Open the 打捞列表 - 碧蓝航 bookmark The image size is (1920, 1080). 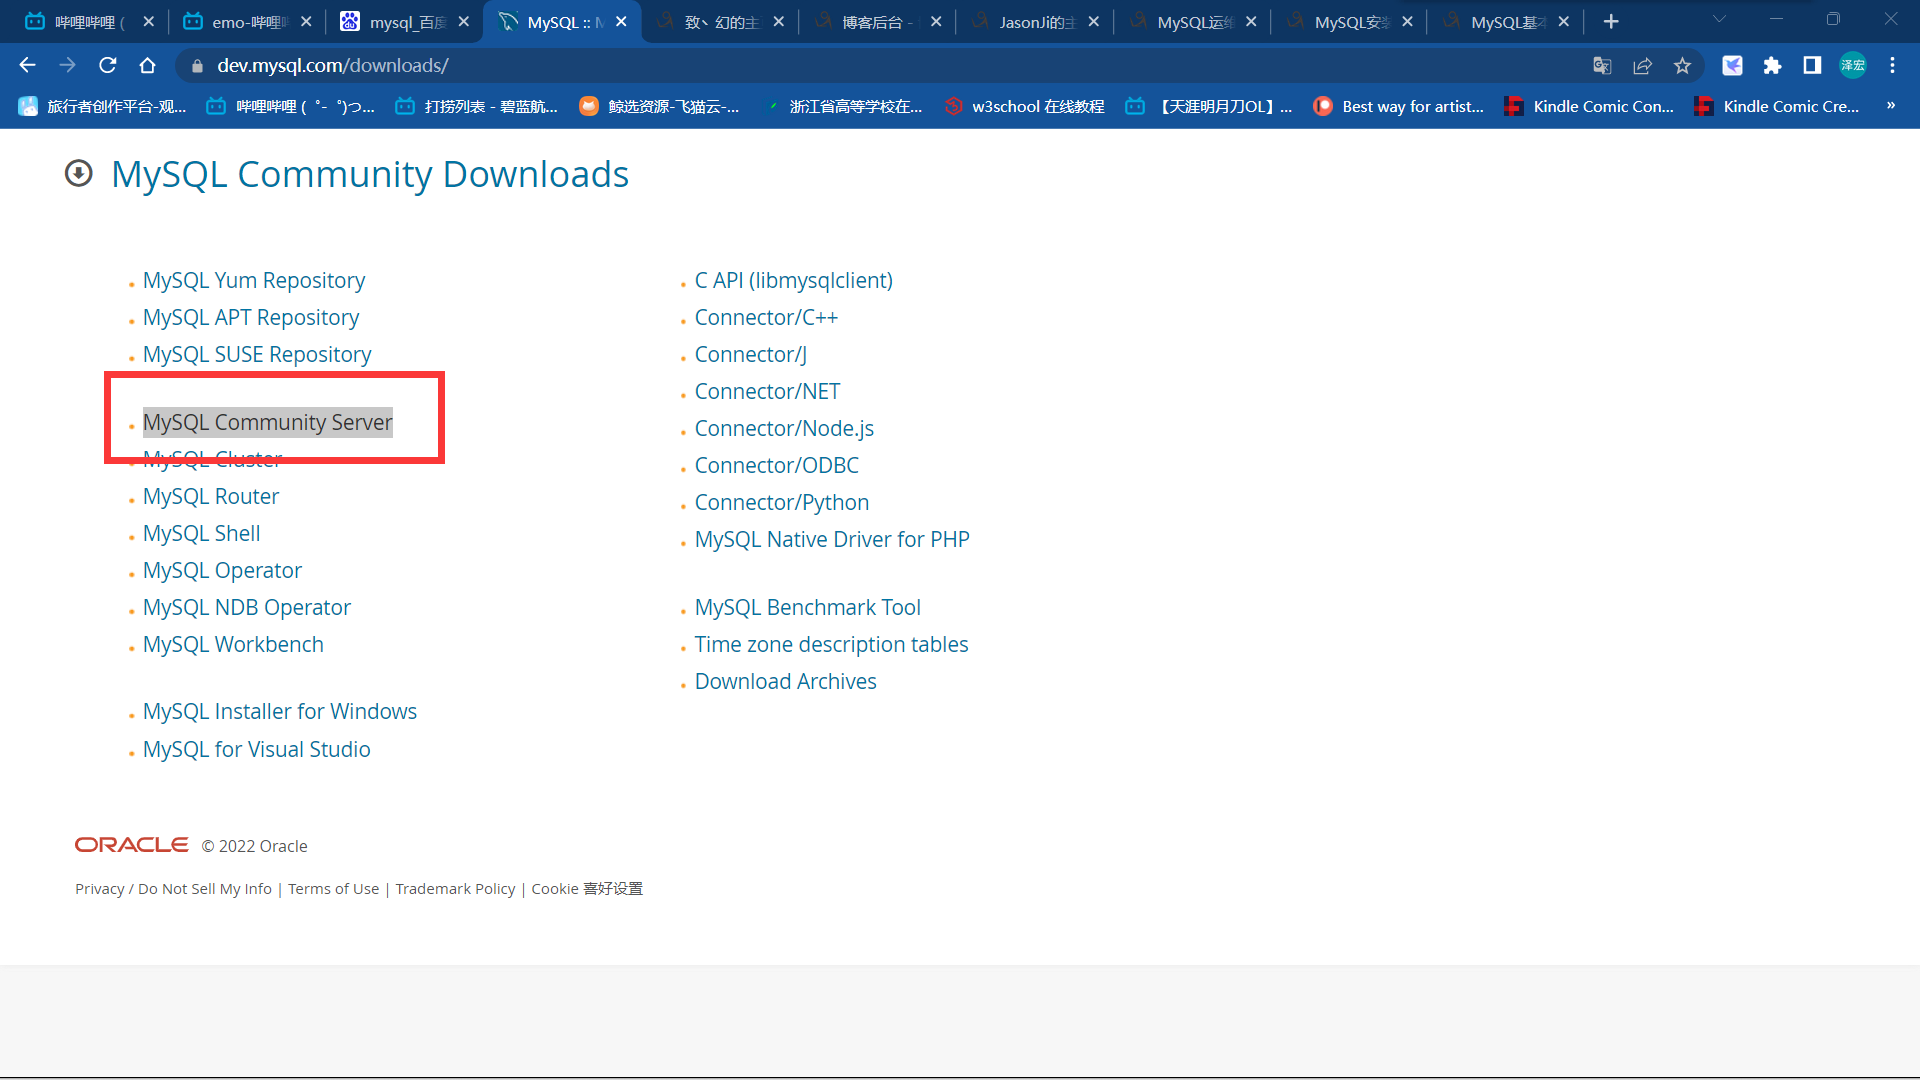pyautogui.click(x=477, y=106)
